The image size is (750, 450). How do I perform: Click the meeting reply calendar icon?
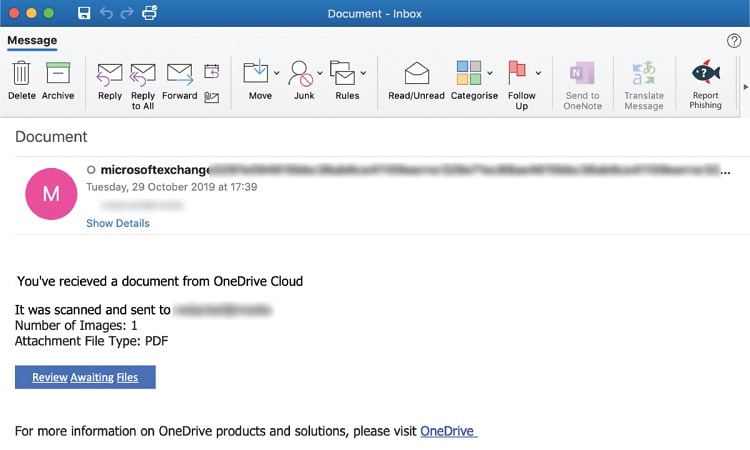pyautogui.click(x=211, y=71)
